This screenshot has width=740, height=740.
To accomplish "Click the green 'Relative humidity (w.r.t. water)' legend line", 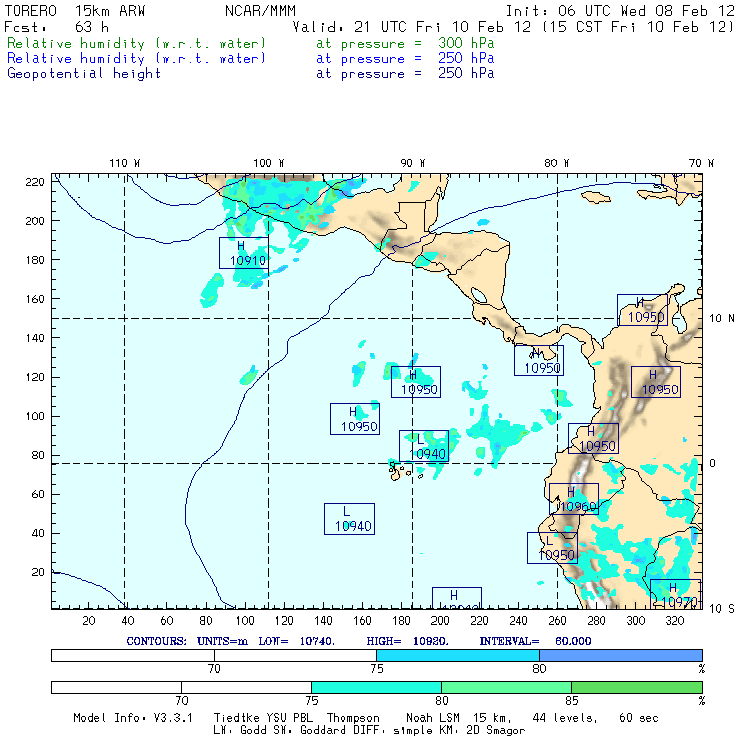I will pos(136,43).
